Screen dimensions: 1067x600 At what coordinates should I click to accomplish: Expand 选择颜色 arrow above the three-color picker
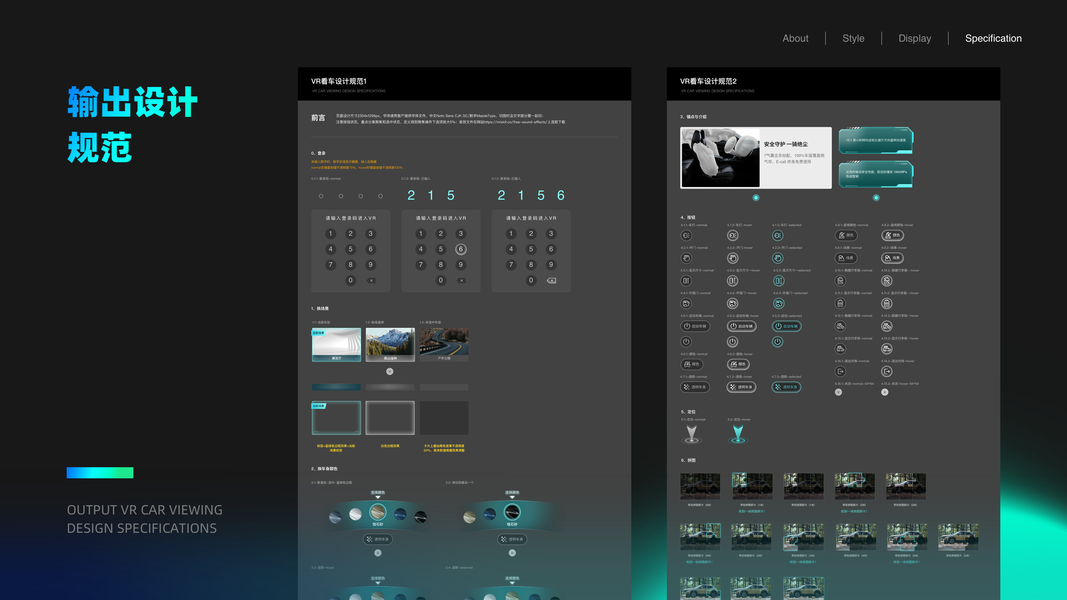pyautogui.click(x=512, y=497)
